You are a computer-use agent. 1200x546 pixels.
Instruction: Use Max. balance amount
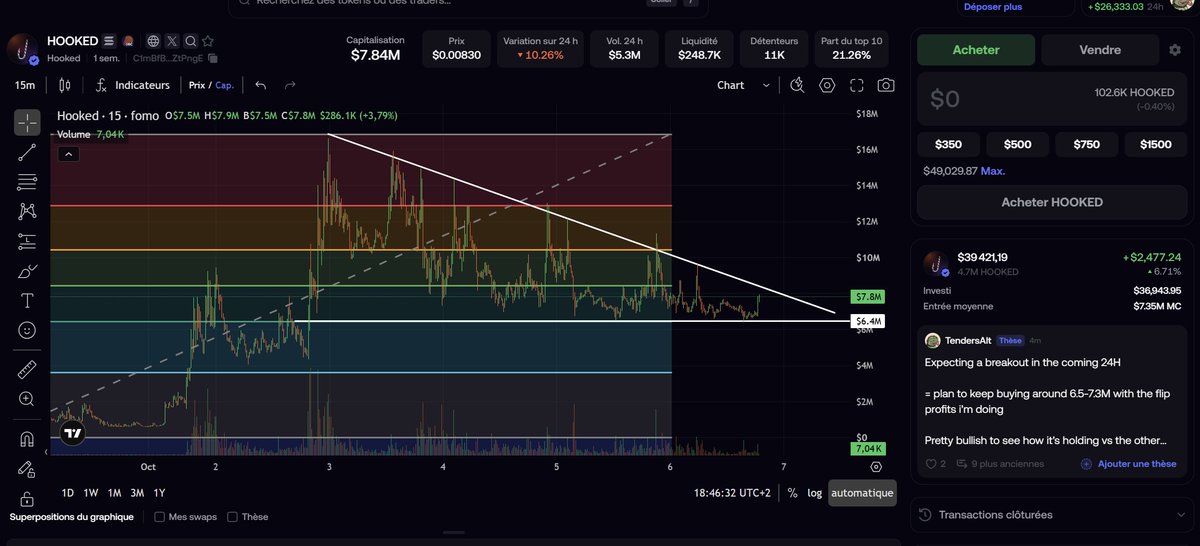(993, 171)
